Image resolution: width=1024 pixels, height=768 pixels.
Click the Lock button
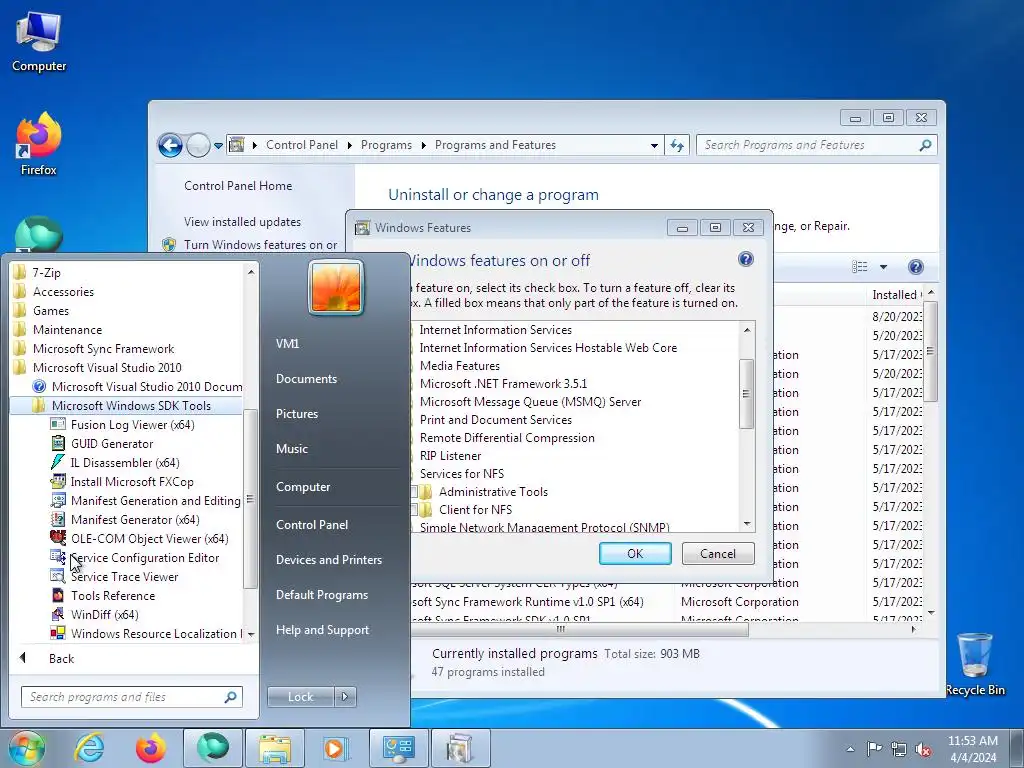300,697
